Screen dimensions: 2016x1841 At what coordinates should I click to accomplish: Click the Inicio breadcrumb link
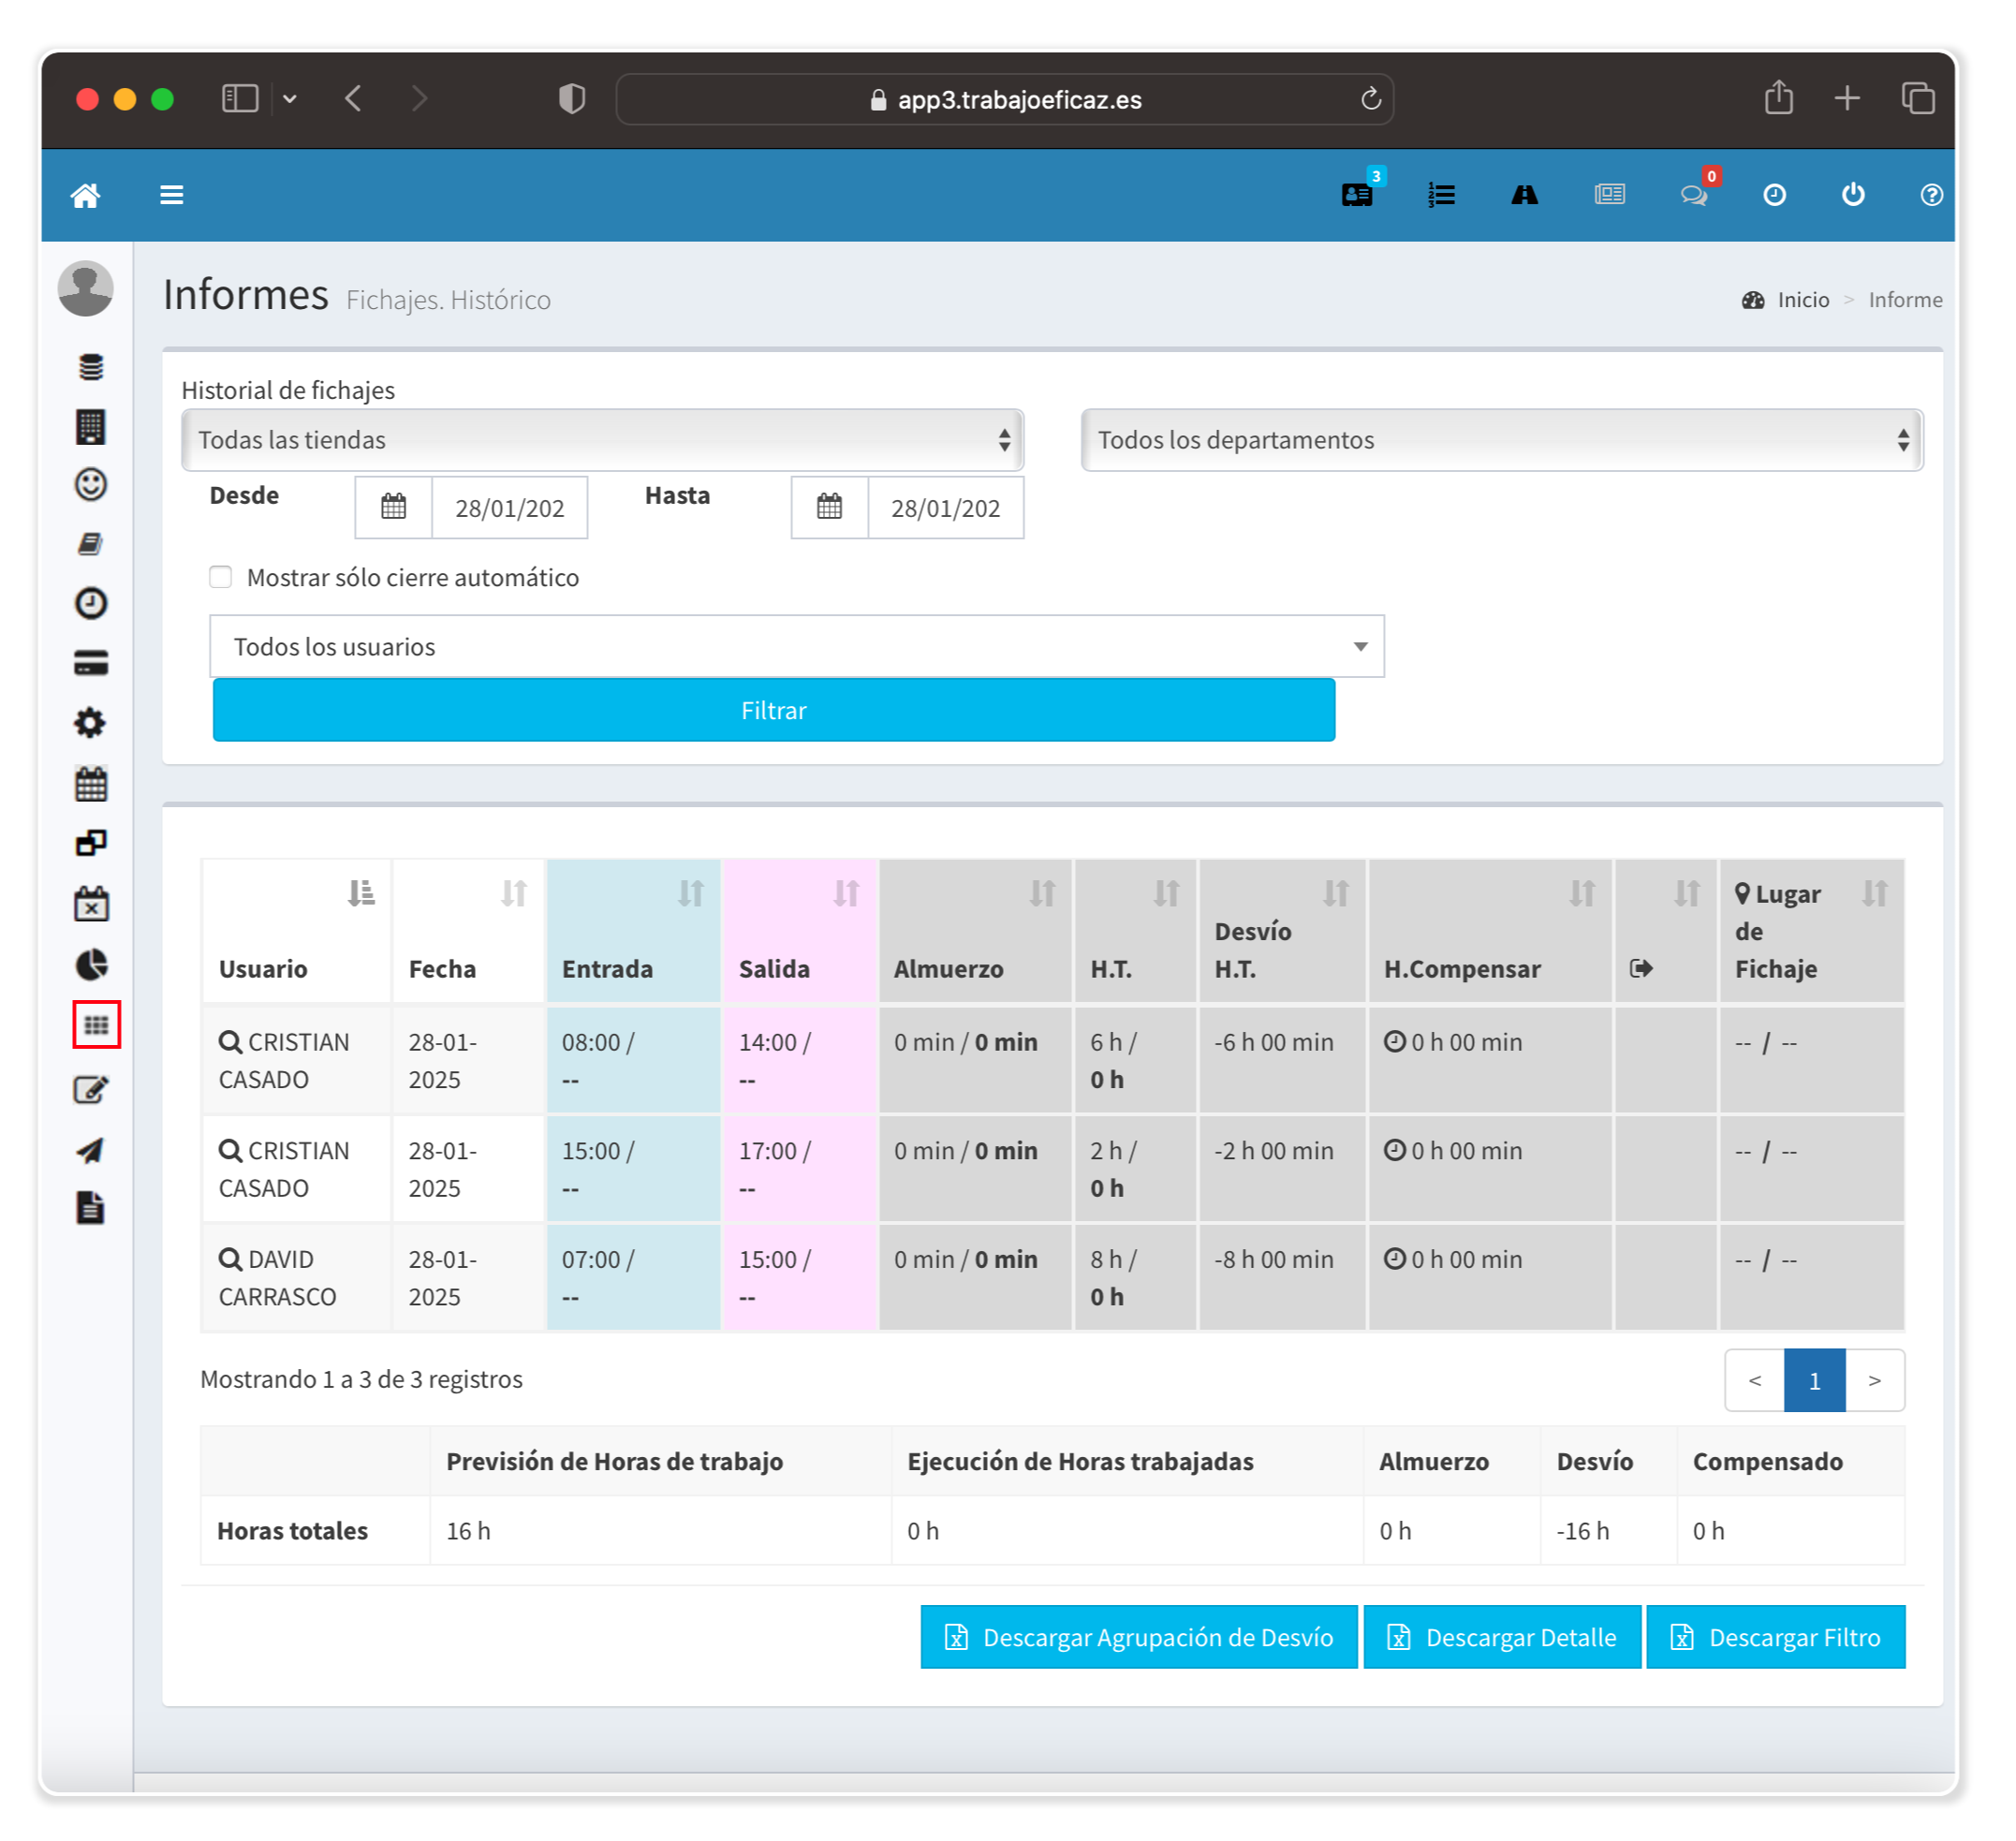(1802, 300)
